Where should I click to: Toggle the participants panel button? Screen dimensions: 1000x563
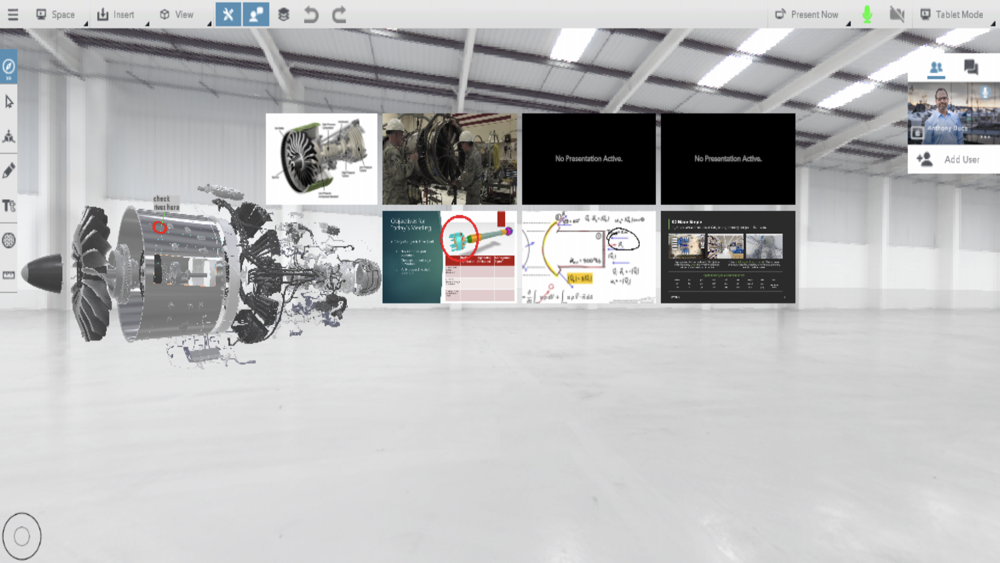point(256,14)
